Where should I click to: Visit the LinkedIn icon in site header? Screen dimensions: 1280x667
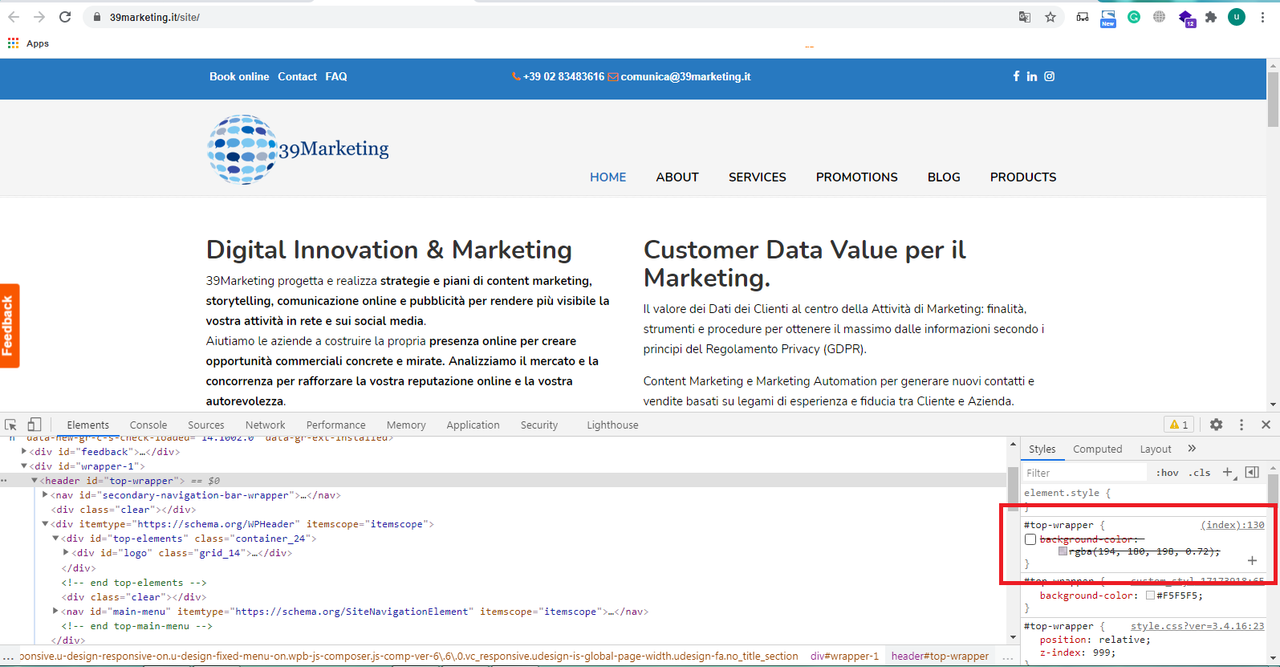tap(1032, 76)
